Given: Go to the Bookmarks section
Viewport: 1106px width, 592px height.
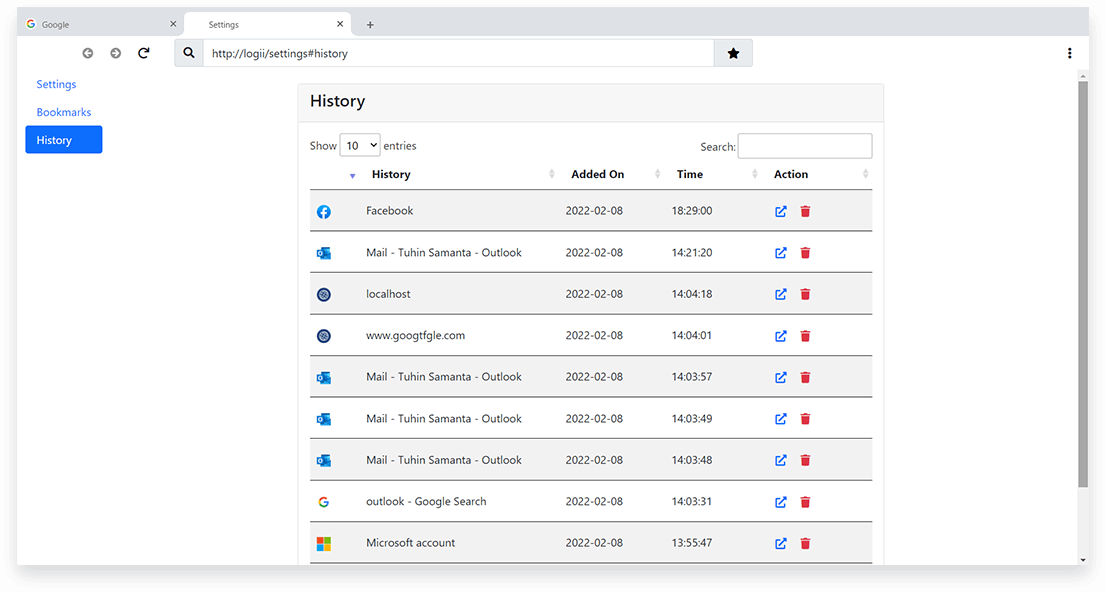Looking at the screenshot, I should pyautogui.click(x=63, y=112).
